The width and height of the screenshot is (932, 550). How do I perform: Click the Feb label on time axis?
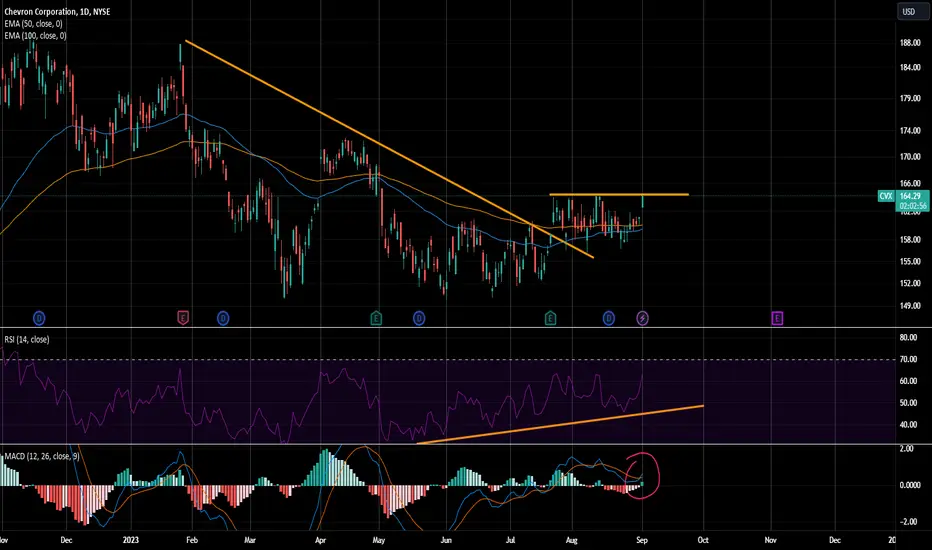click(x=191, y=540)
